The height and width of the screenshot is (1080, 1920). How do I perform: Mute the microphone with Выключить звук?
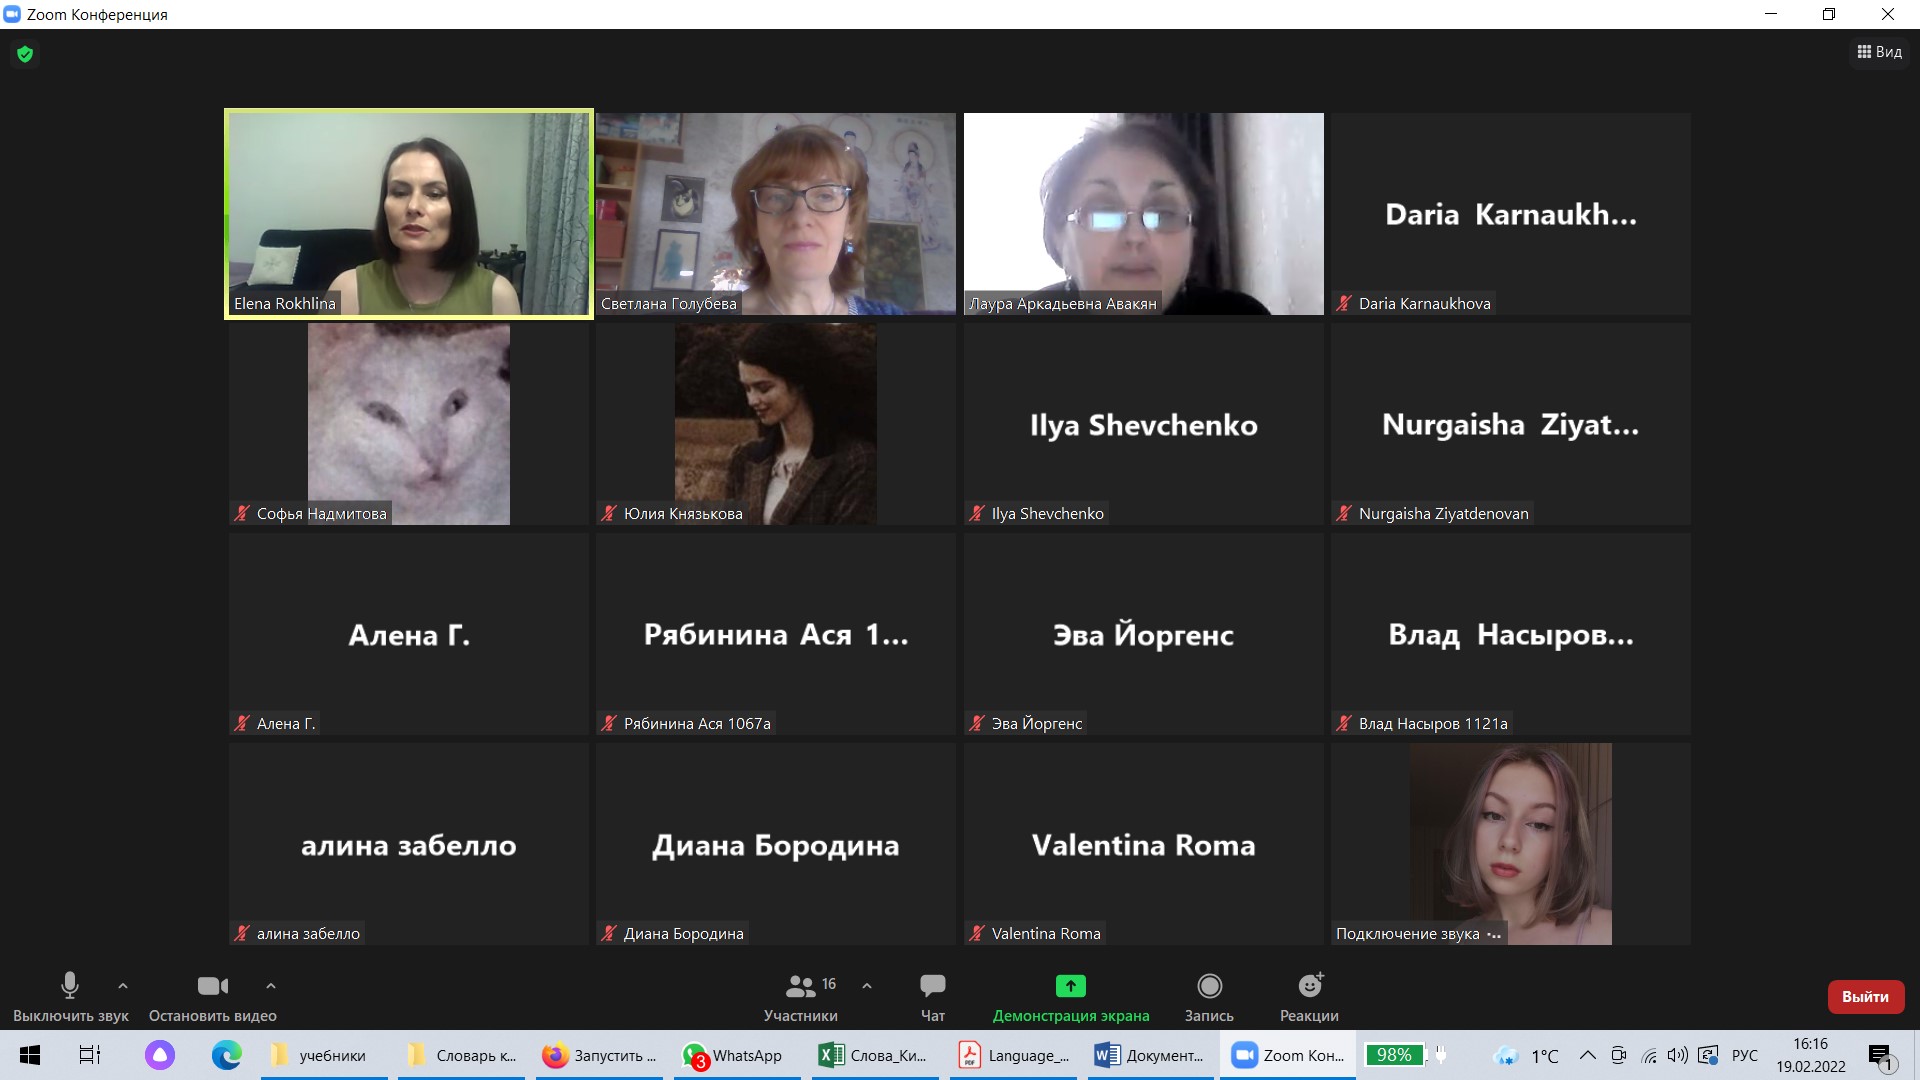click(x=70, y=997)
